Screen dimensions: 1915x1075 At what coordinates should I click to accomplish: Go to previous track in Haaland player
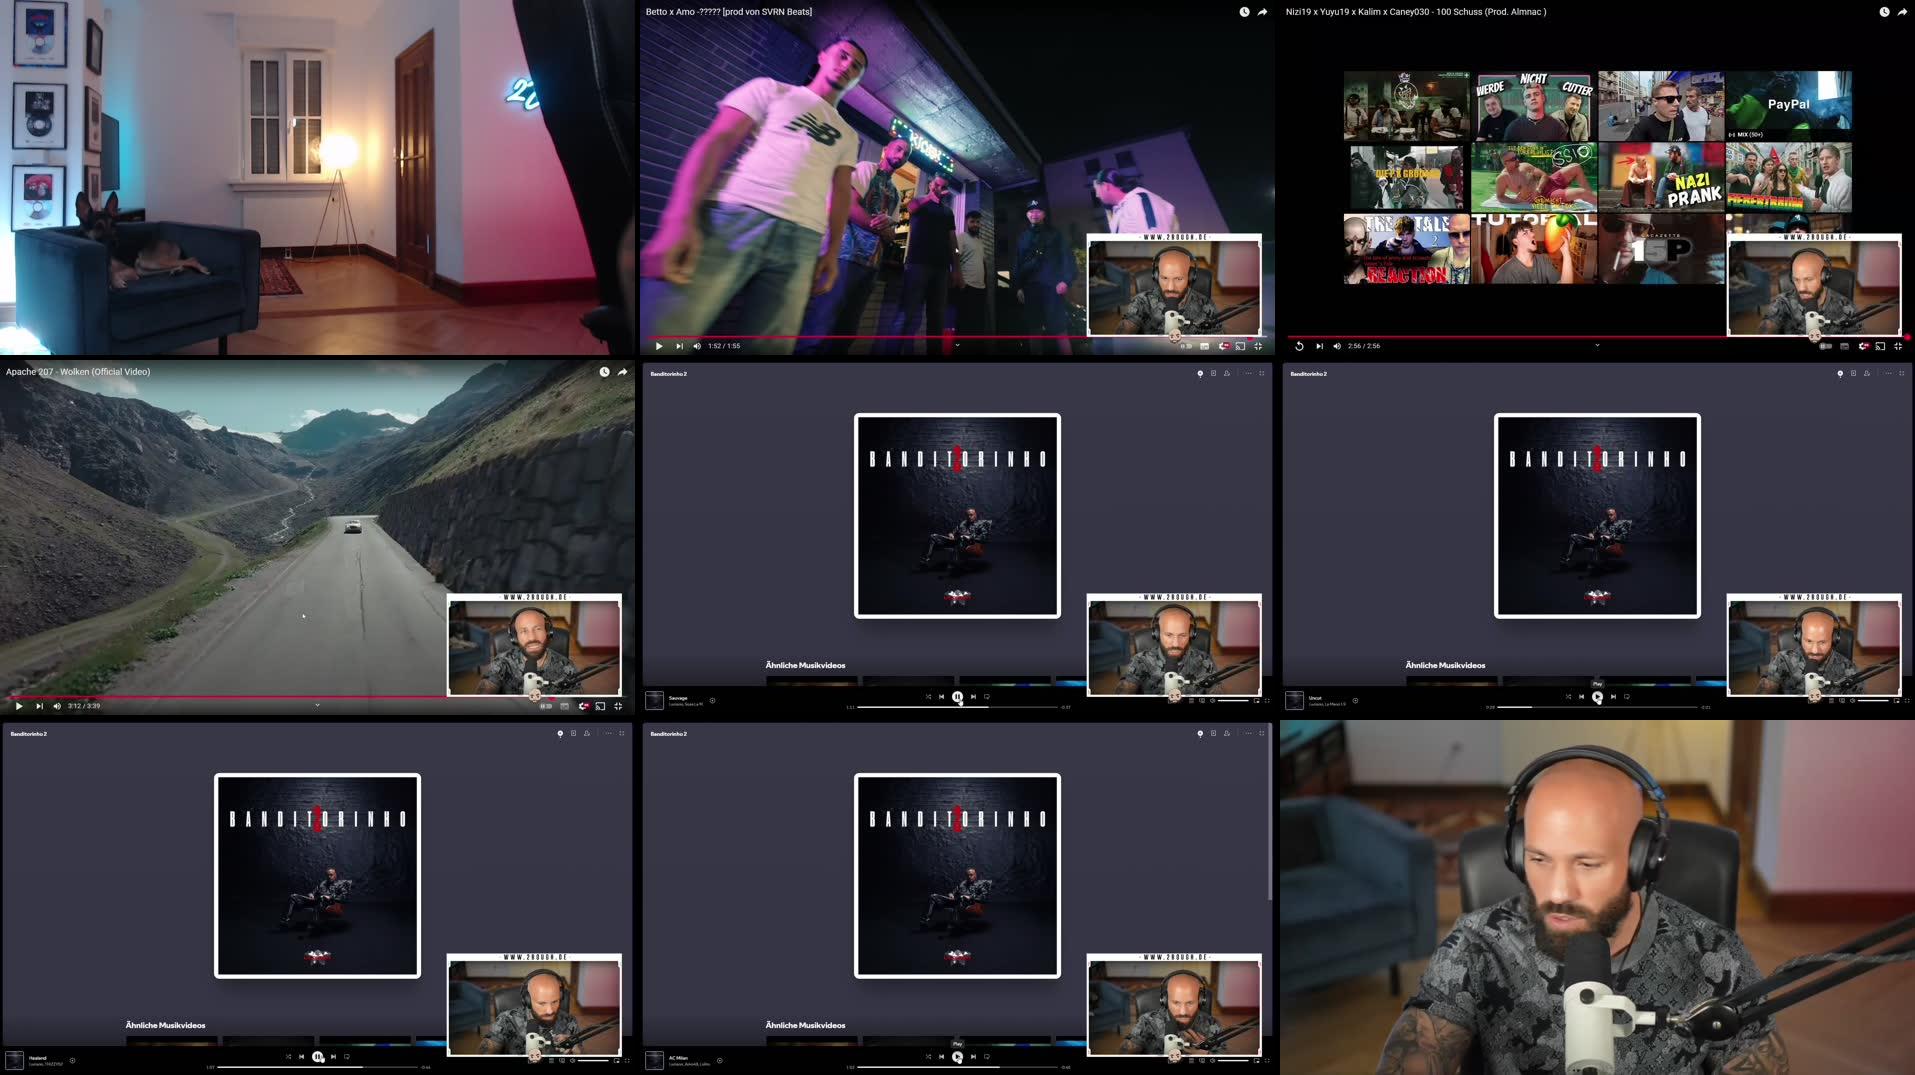pyautogui.click(x=301, y=1057)
